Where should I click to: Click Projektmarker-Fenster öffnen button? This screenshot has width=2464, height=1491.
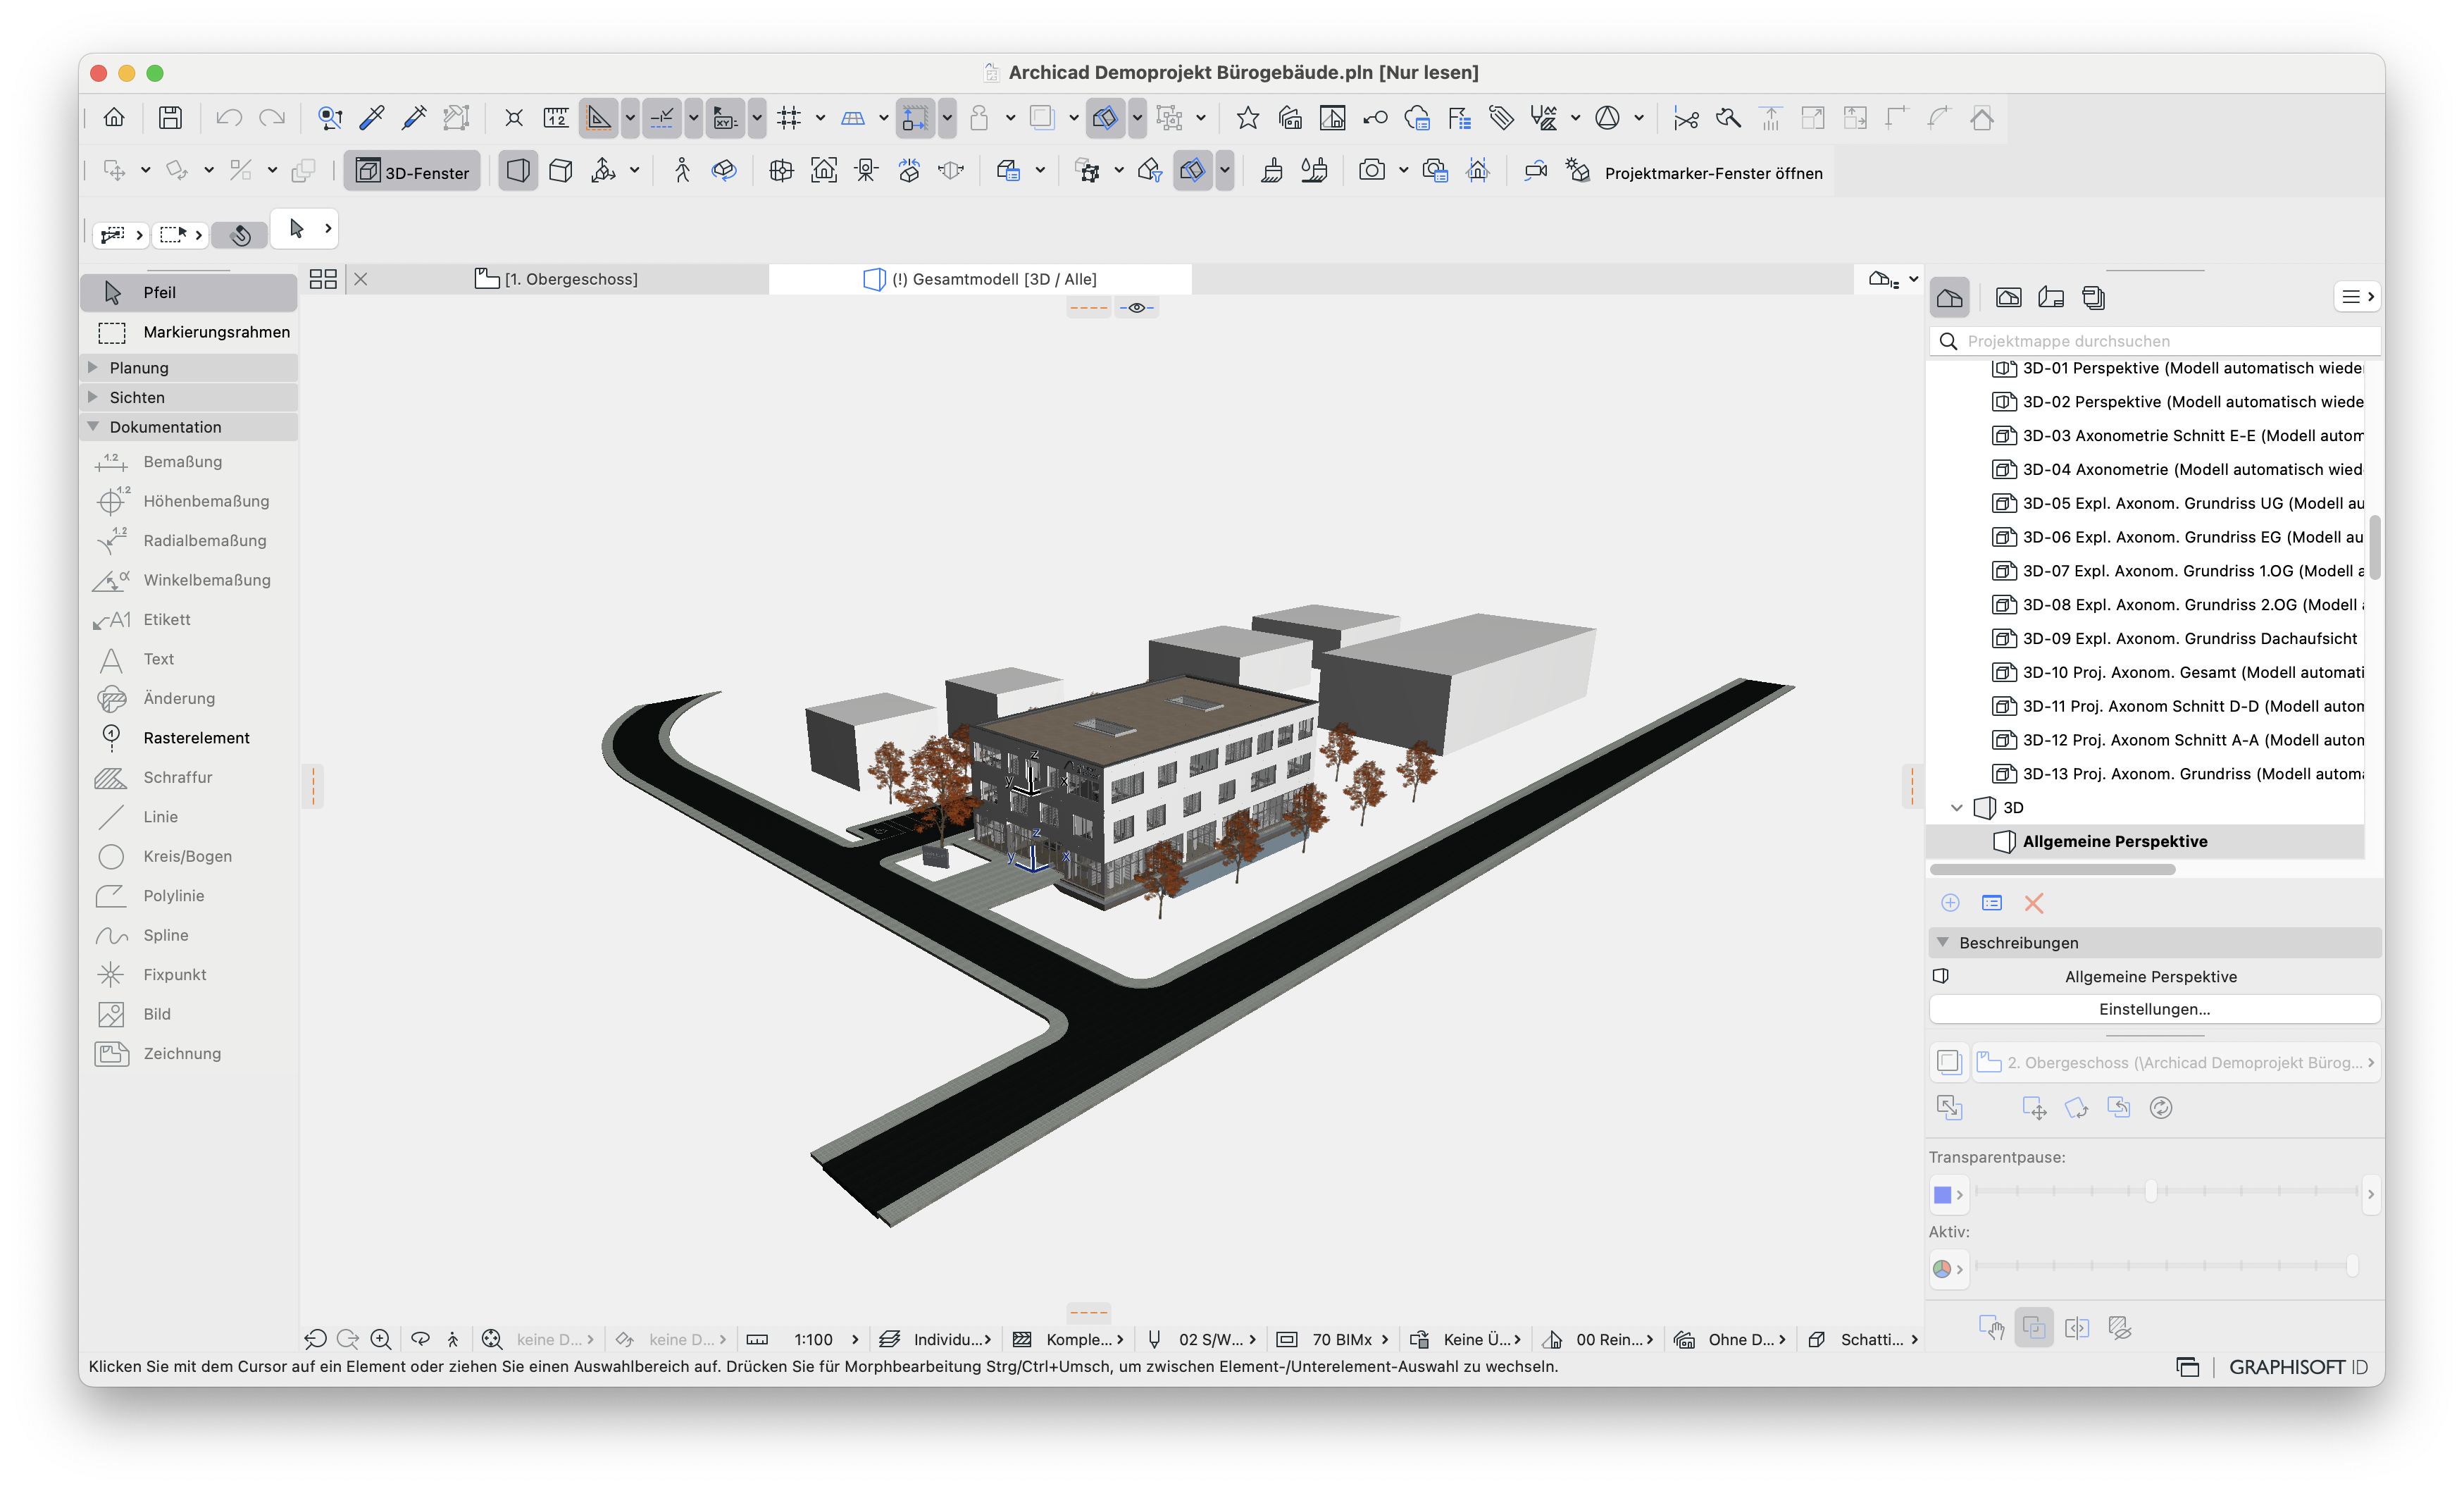[x=1713, y=173]
